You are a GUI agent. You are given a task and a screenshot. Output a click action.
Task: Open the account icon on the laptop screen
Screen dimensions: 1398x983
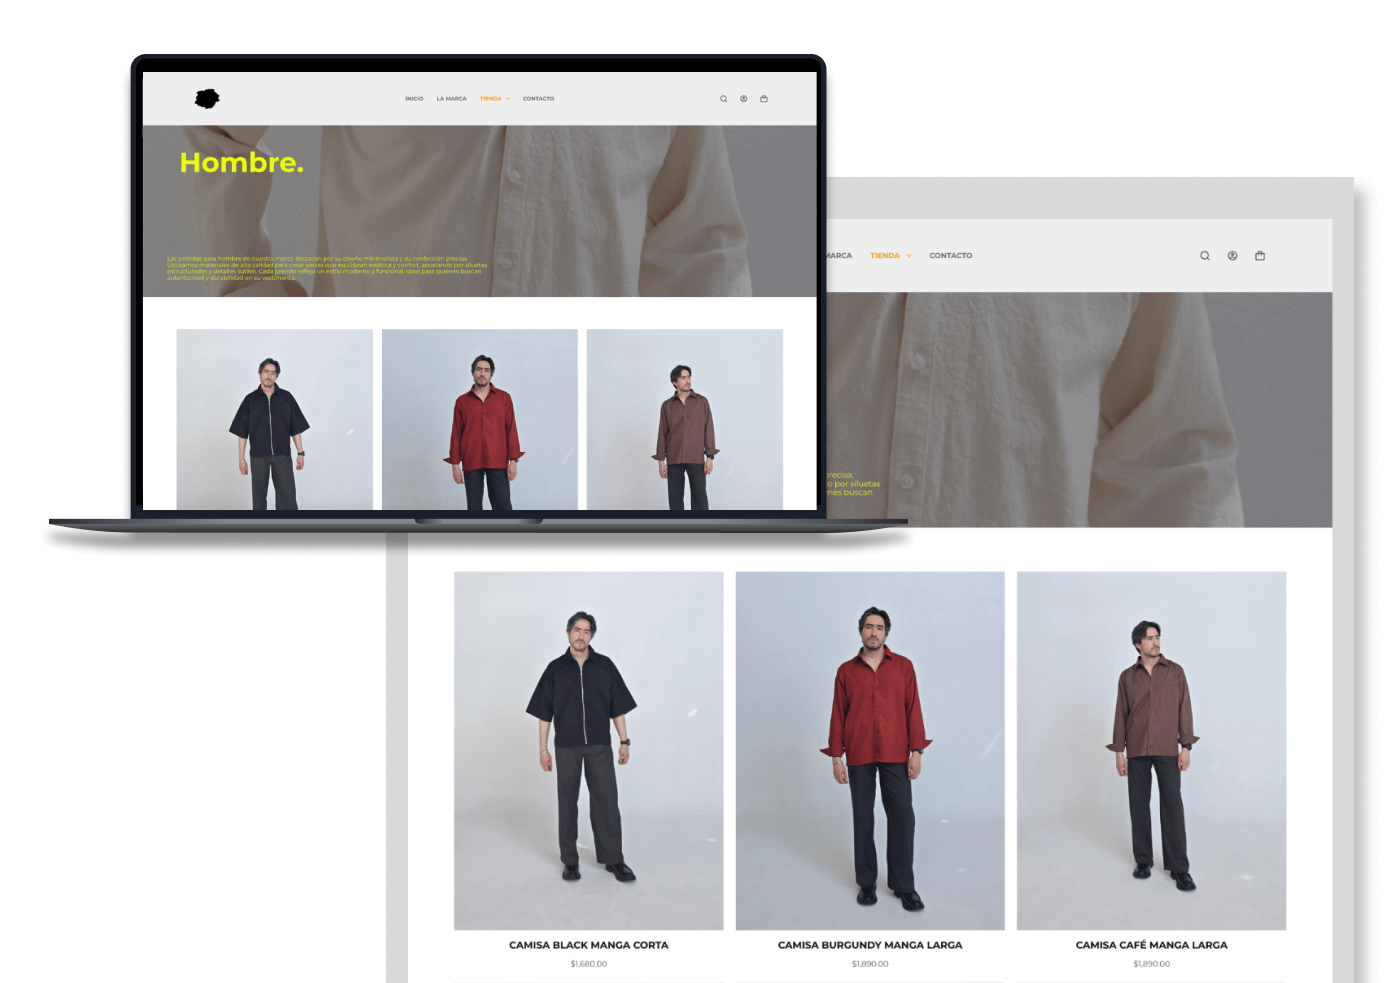pos(743,99)
